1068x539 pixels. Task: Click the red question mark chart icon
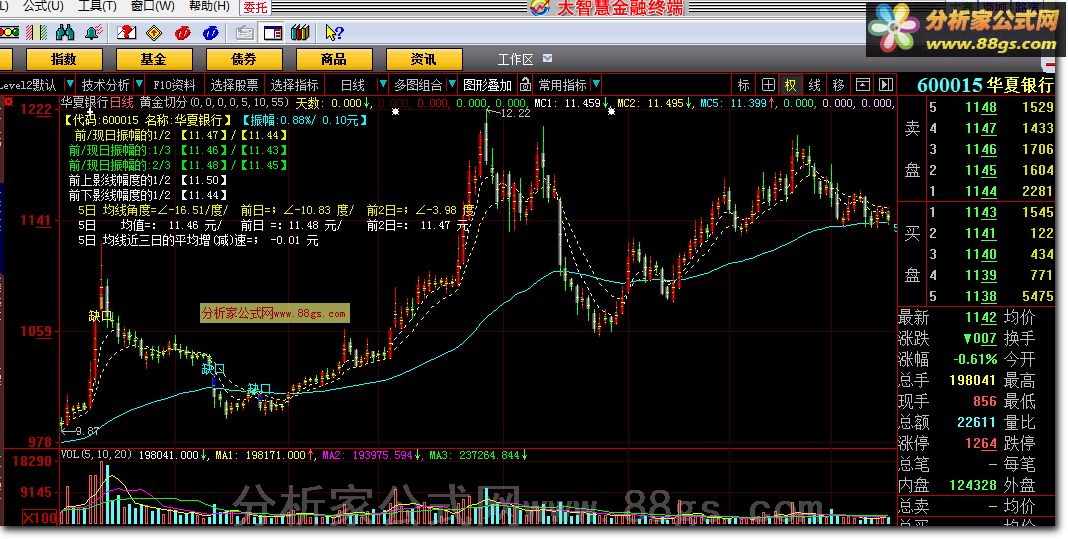pyautogui.click(x=126, y=32)
